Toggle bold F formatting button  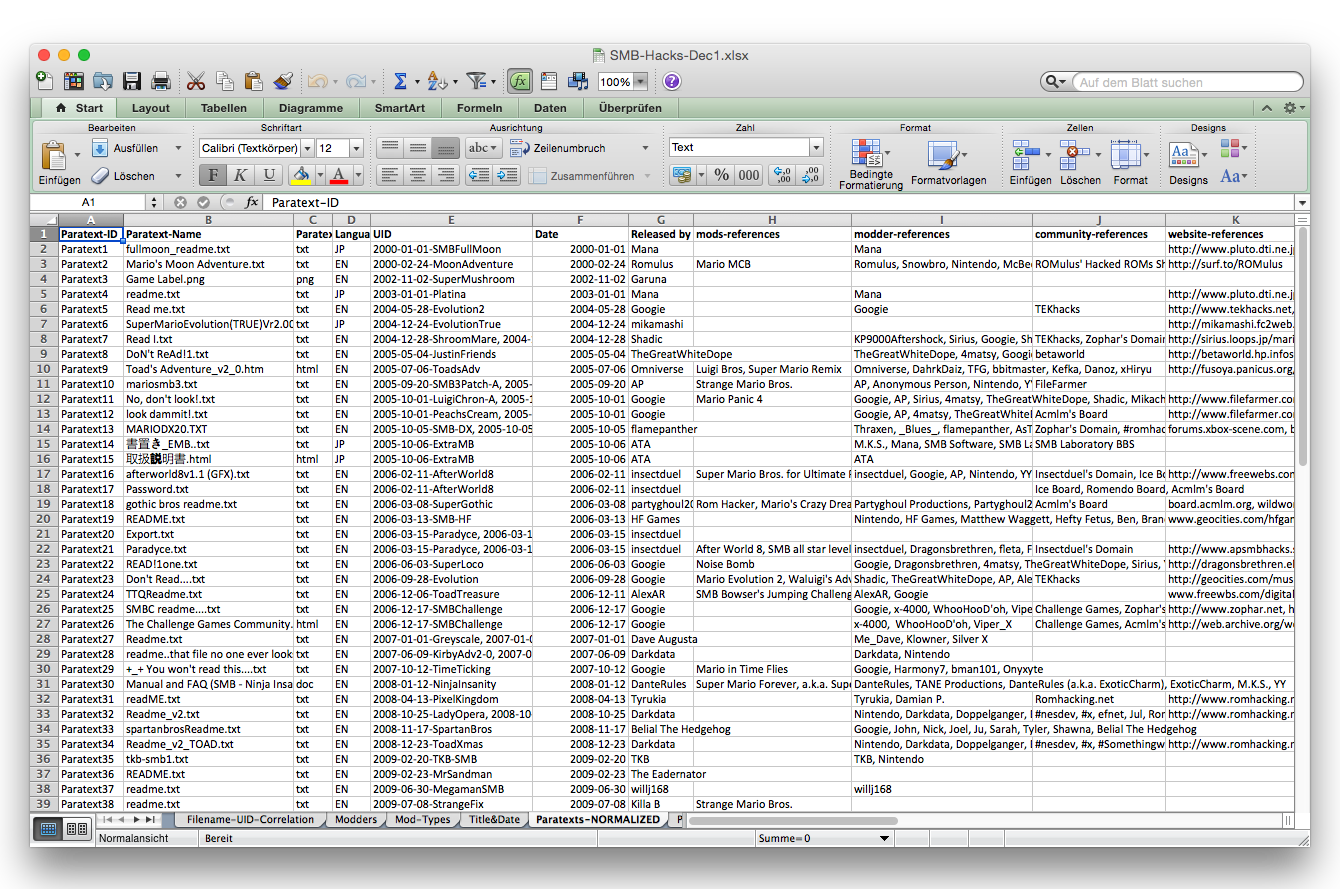(213, 175)
